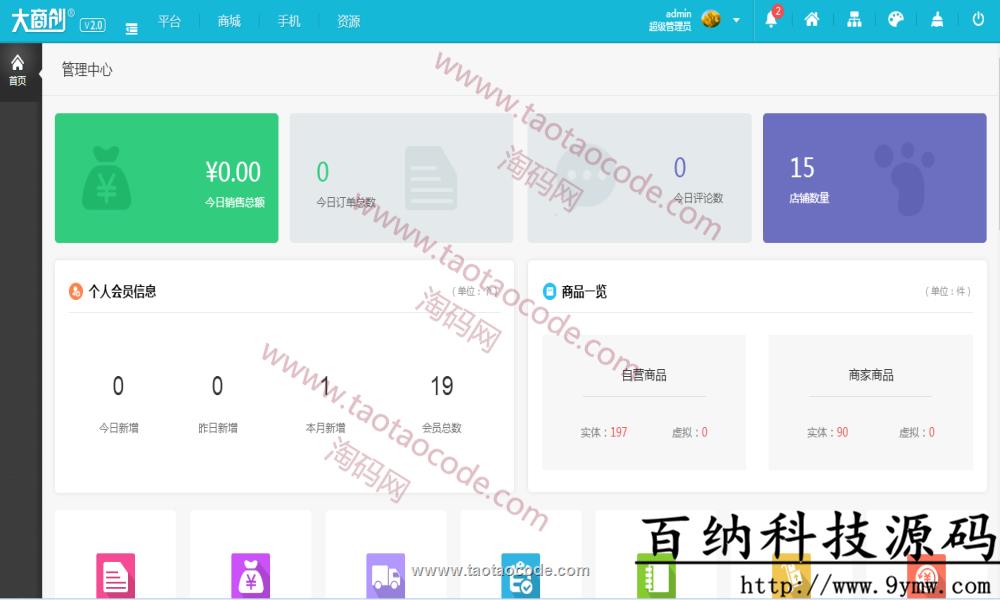Click the coin icon next to admin
Viewport: 1000px width, 600px height.
point(710,19)
